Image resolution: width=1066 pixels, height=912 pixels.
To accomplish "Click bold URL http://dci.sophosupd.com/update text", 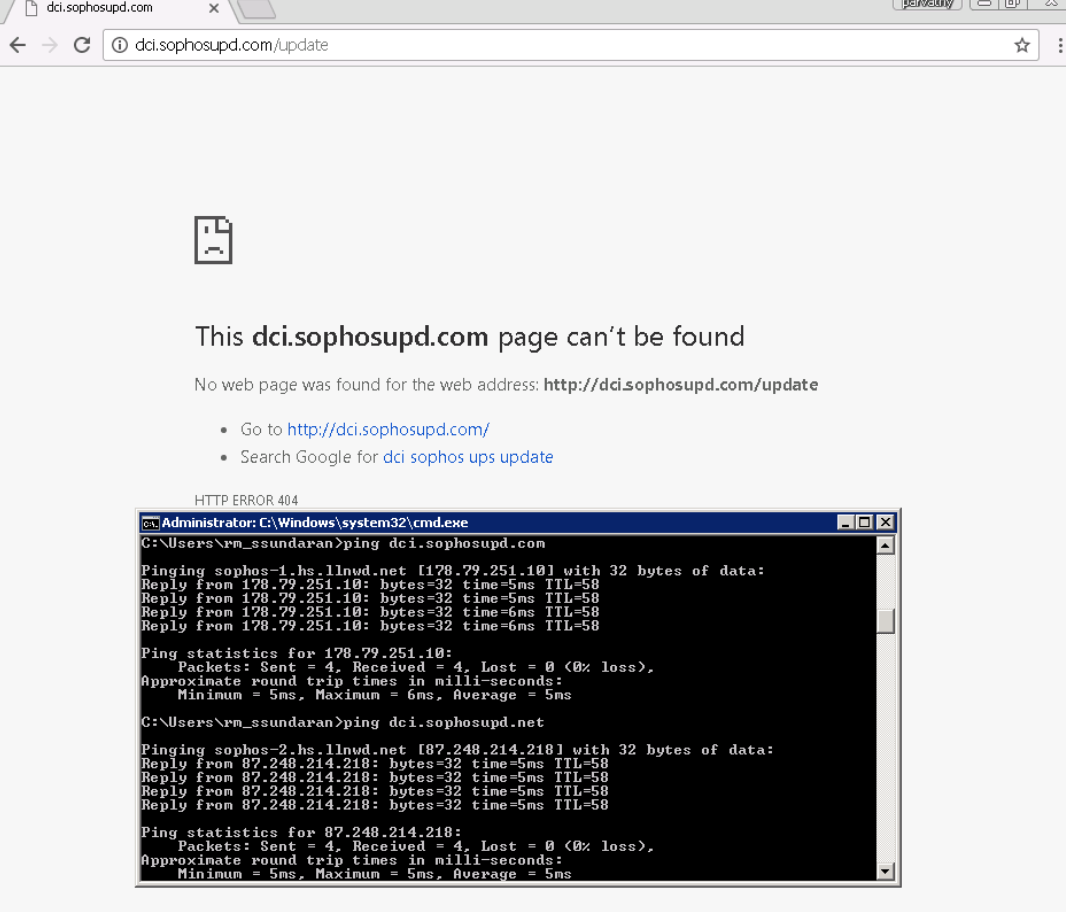I will [x=681, y=384].
